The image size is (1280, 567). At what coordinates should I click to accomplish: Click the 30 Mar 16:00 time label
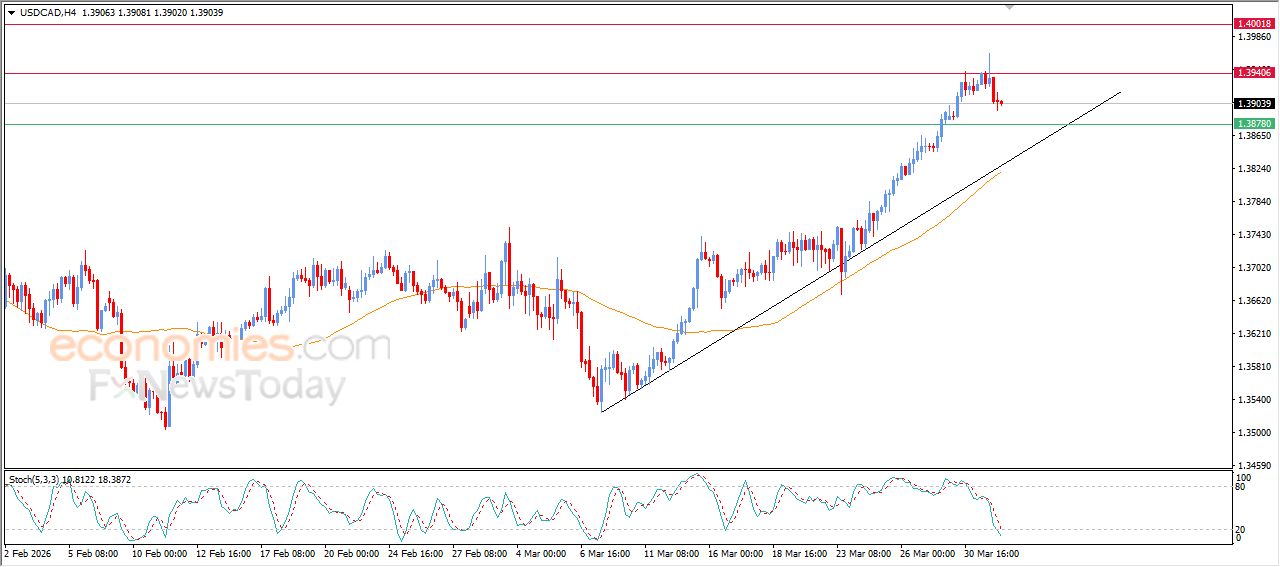[991, 553]
